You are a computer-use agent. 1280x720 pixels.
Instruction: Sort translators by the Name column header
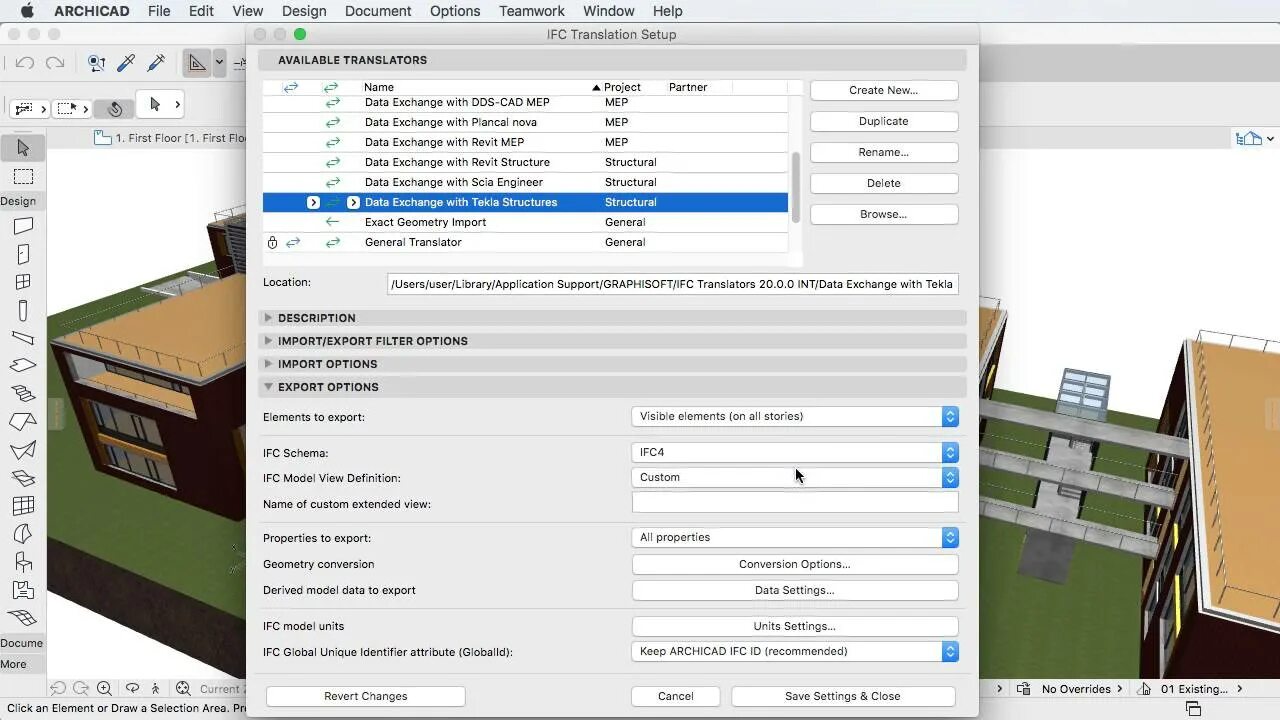pos(480,87)
